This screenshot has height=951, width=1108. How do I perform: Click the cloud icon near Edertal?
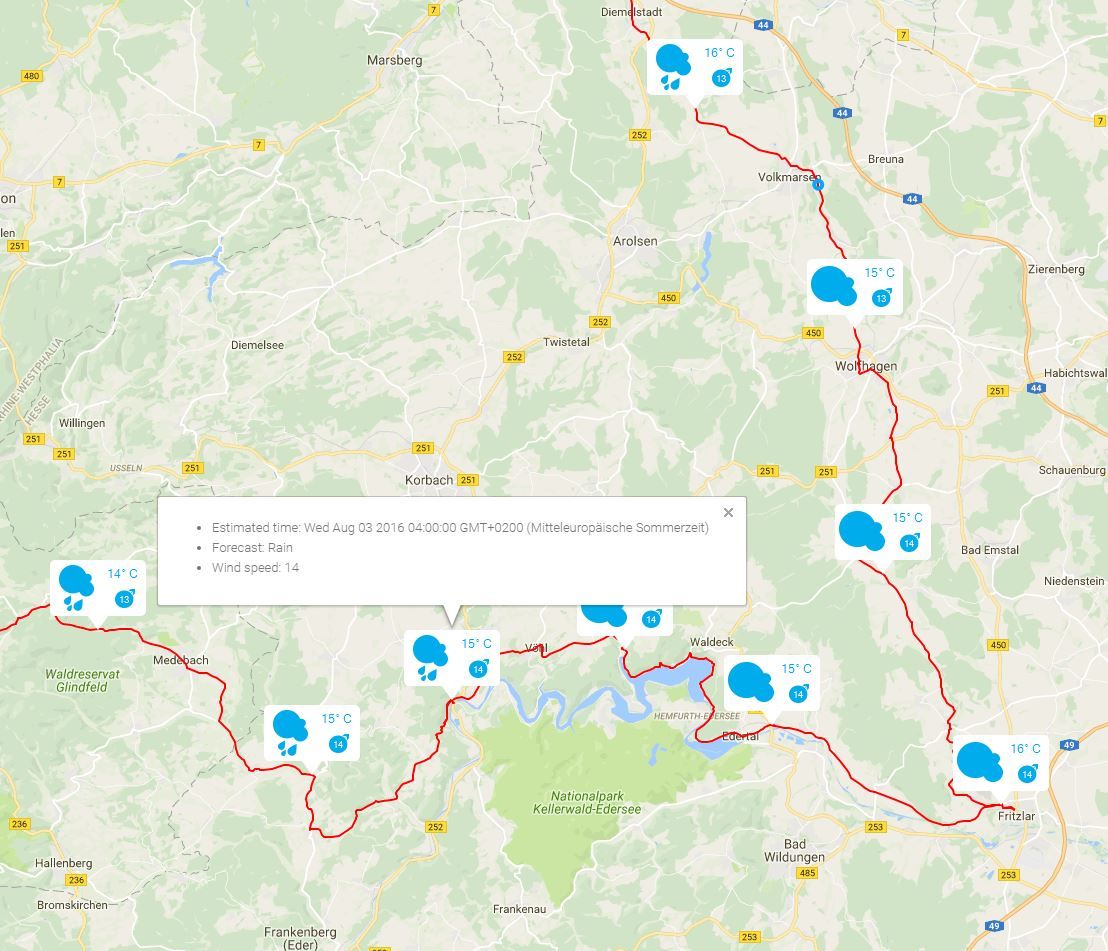(x=750, y=682)
